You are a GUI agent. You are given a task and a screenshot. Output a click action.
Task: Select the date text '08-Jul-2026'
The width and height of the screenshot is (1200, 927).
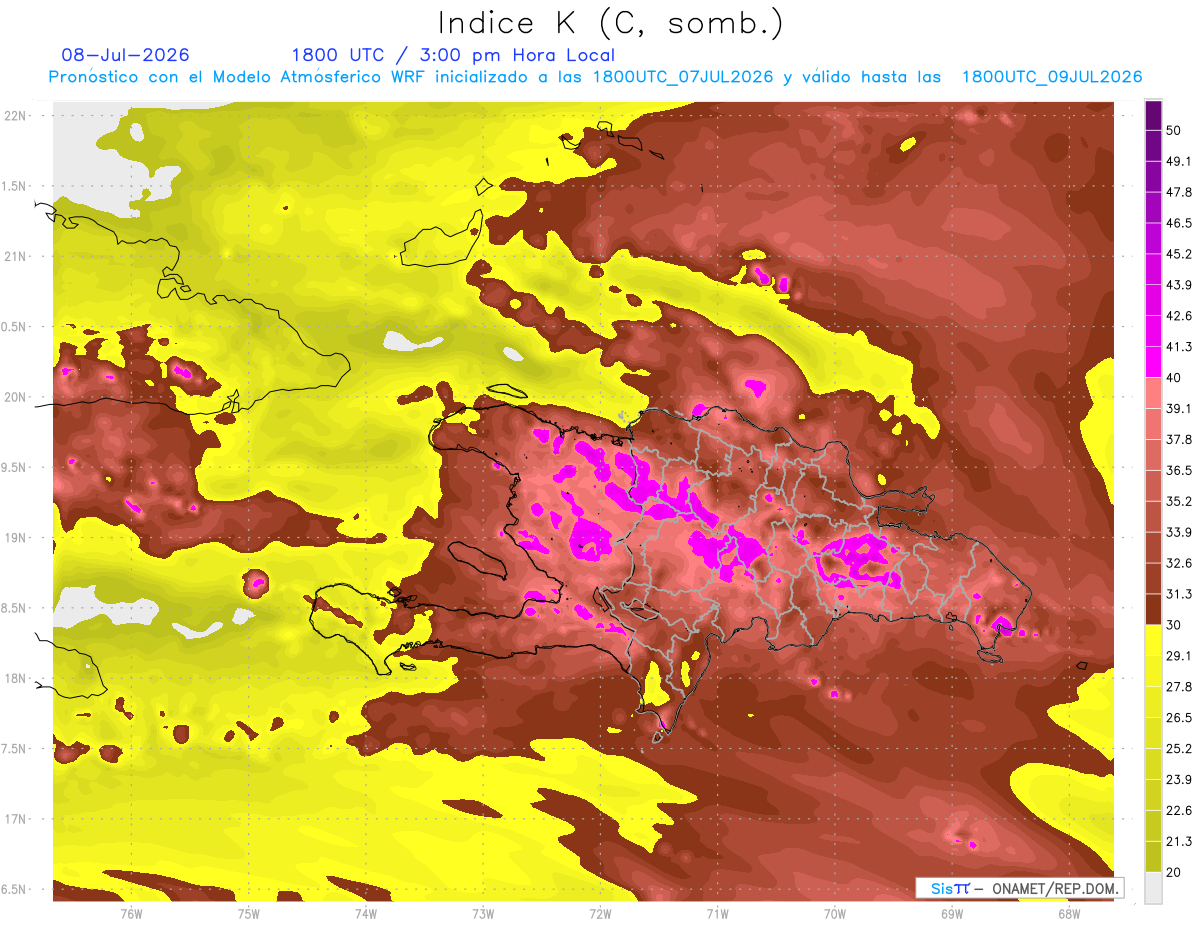(x=125, y=55)
